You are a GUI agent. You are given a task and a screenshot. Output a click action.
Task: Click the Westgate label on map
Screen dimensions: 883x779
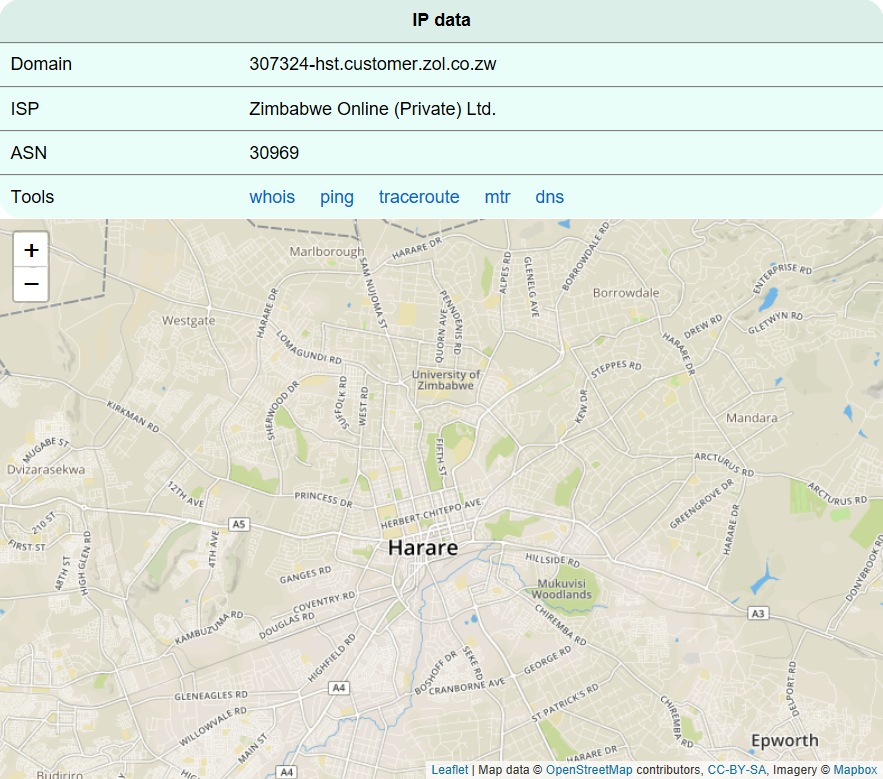188,320
